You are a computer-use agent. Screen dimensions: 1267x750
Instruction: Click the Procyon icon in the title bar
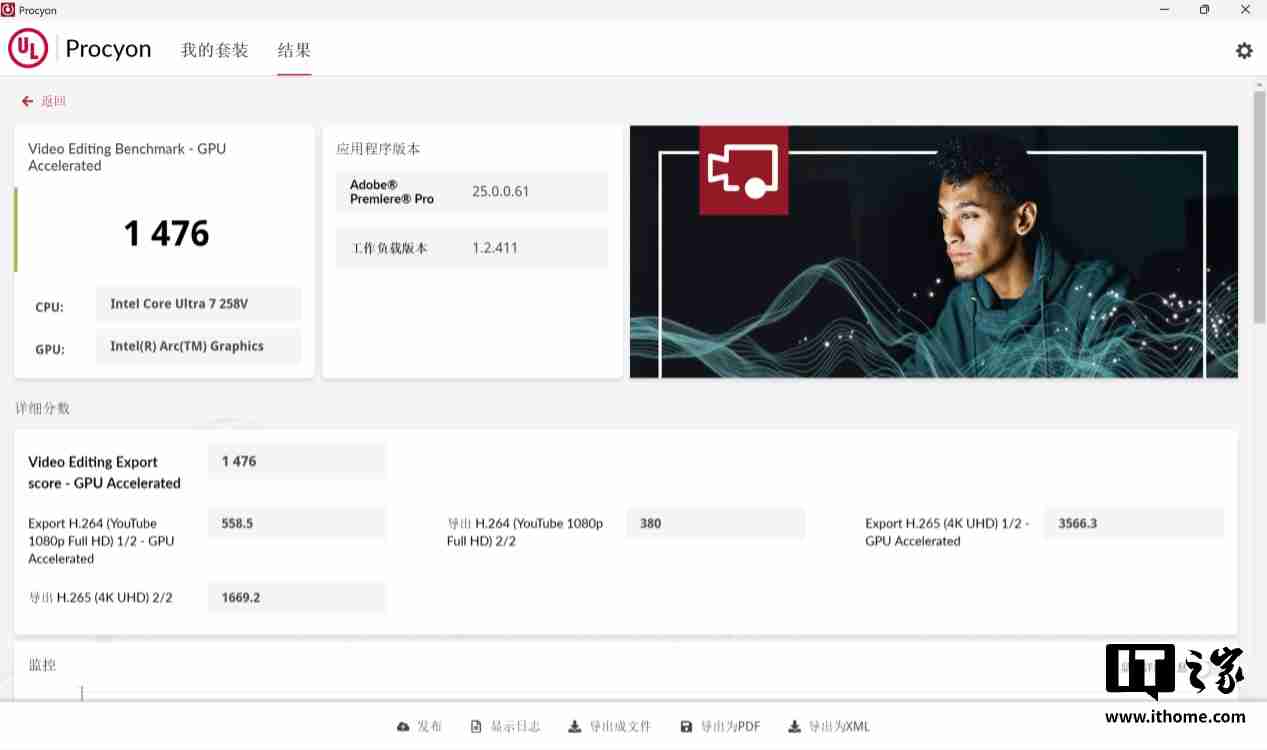[x=9, y=10]
